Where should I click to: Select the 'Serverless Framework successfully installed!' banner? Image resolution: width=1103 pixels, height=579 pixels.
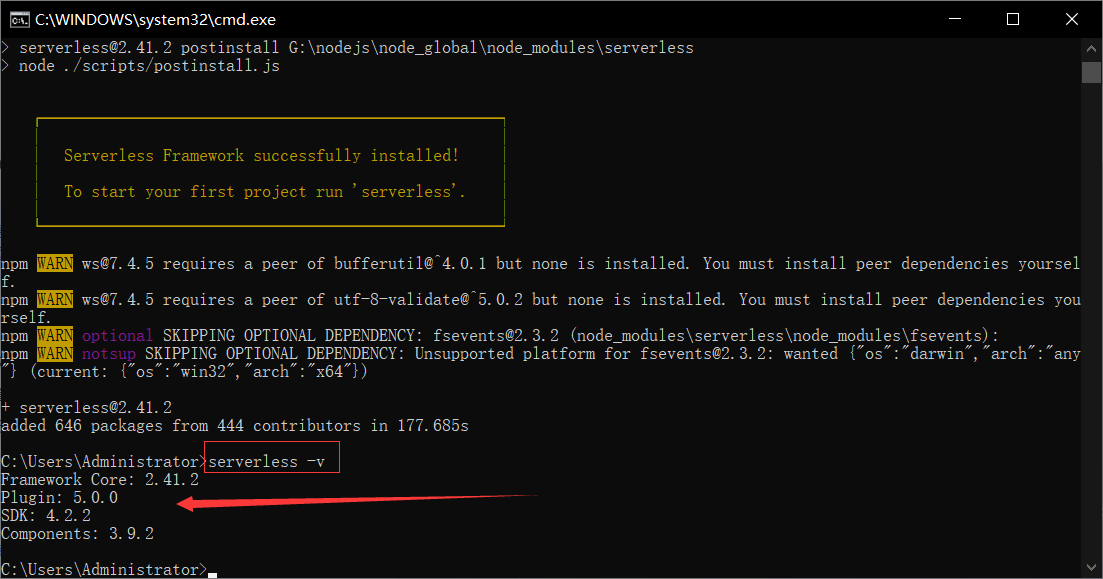(x=260, y=155)
